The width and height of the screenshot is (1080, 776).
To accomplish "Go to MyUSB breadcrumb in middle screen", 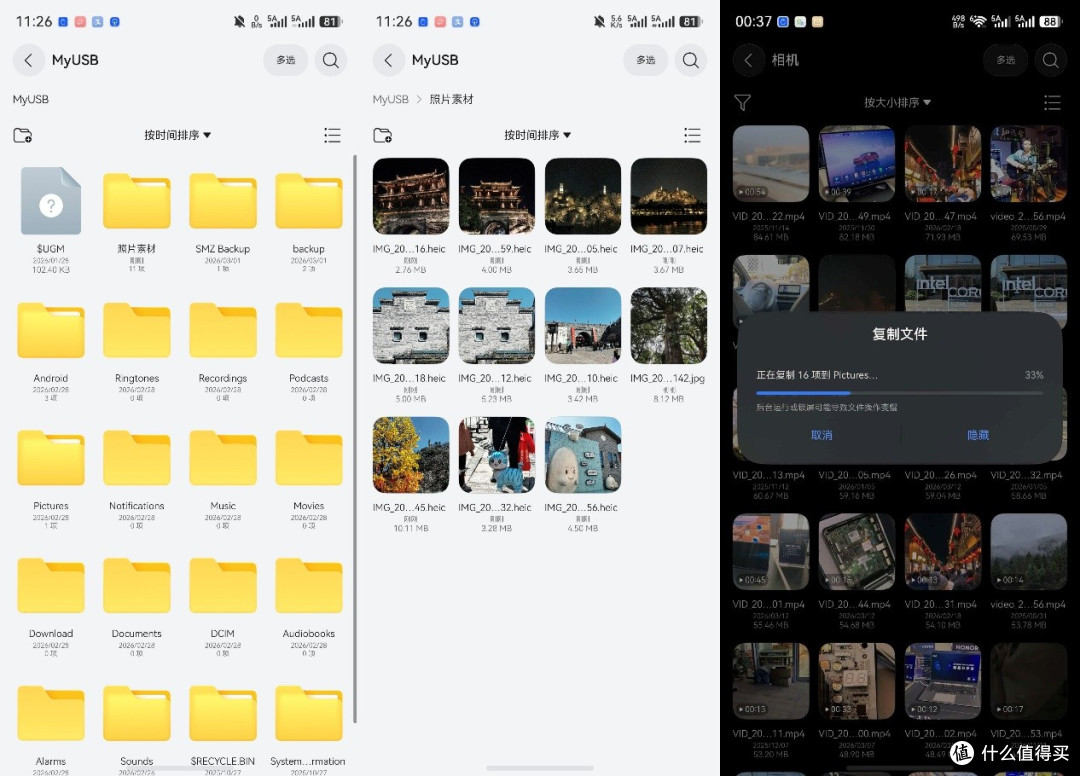I will [x=391, y=99].
